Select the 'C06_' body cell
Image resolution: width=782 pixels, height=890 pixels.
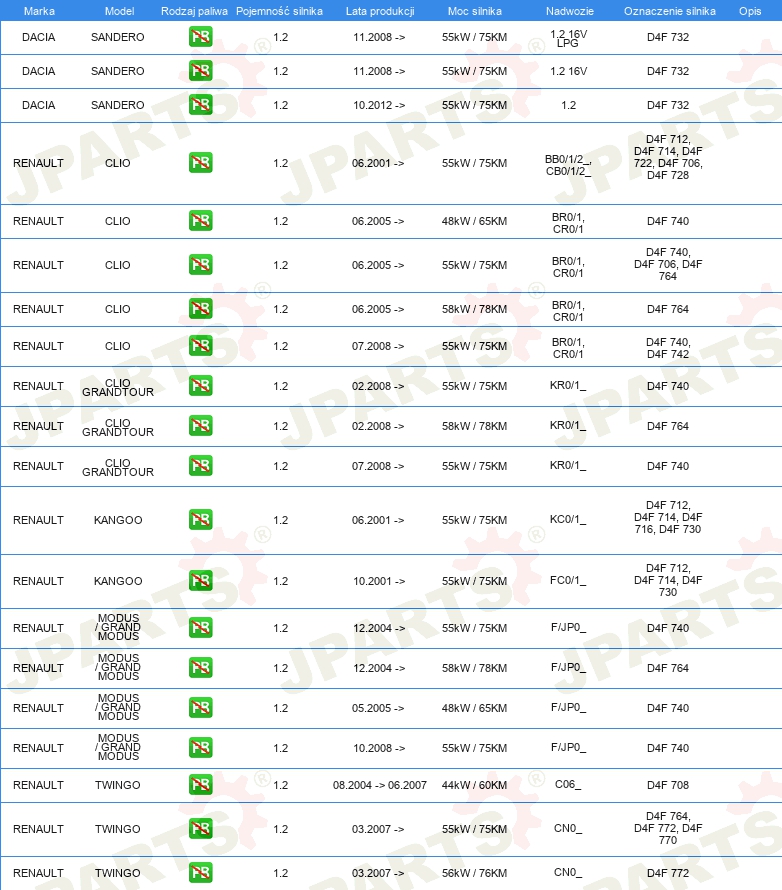568,784
